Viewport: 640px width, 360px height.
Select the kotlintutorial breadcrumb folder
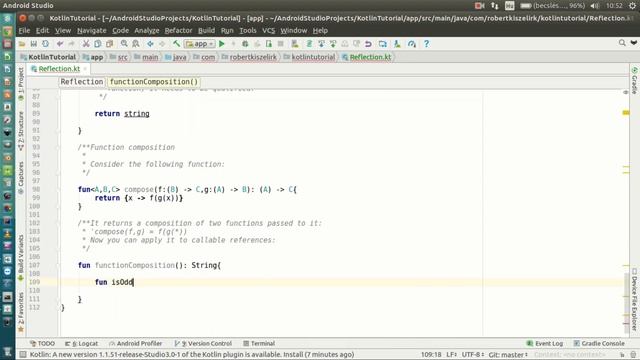coord(309,57)
